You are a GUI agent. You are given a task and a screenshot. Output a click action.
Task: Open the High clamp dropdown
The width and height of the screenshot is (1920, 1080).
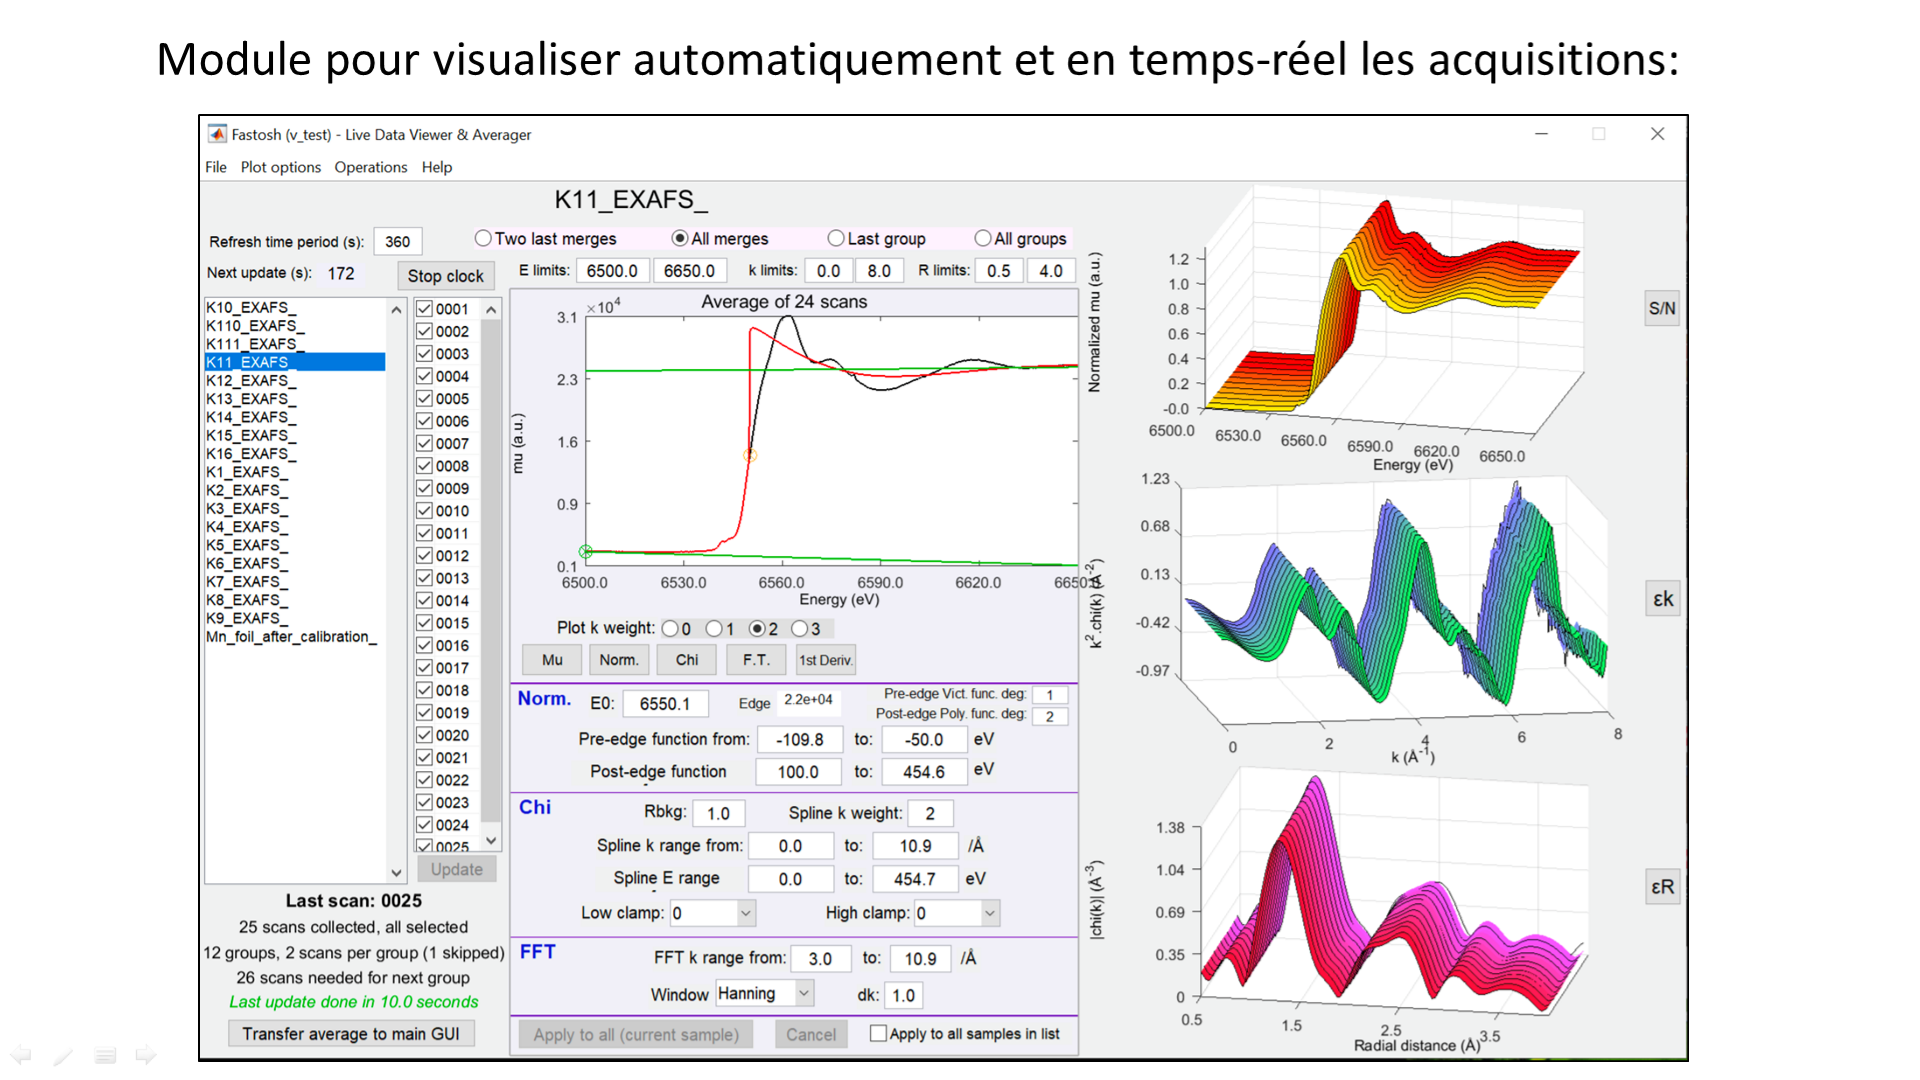[x=989, y=913]
